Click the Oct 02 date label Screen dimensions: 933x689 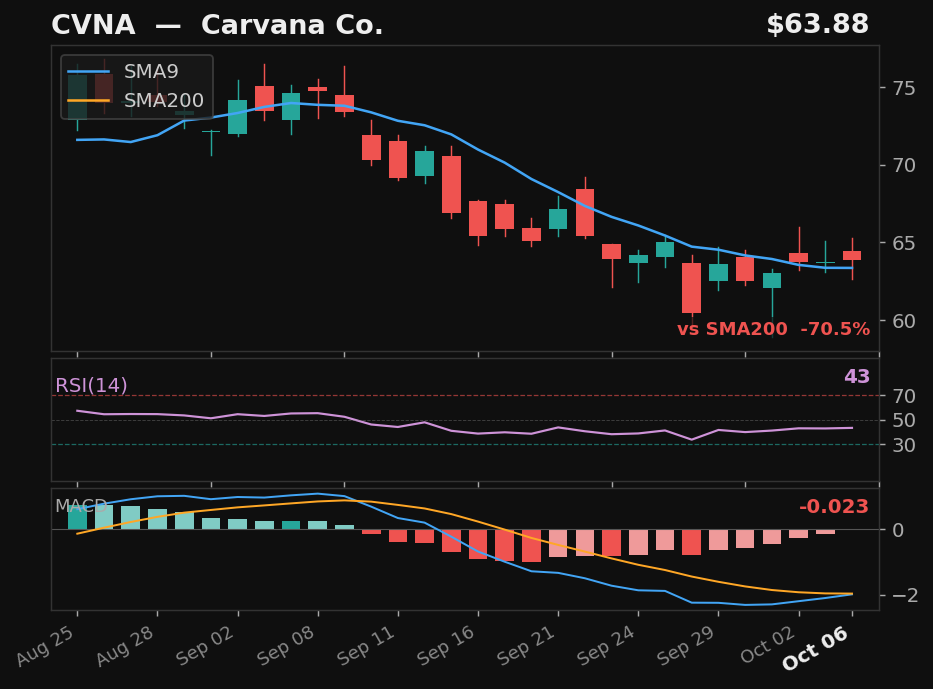[x=768, y=646]
